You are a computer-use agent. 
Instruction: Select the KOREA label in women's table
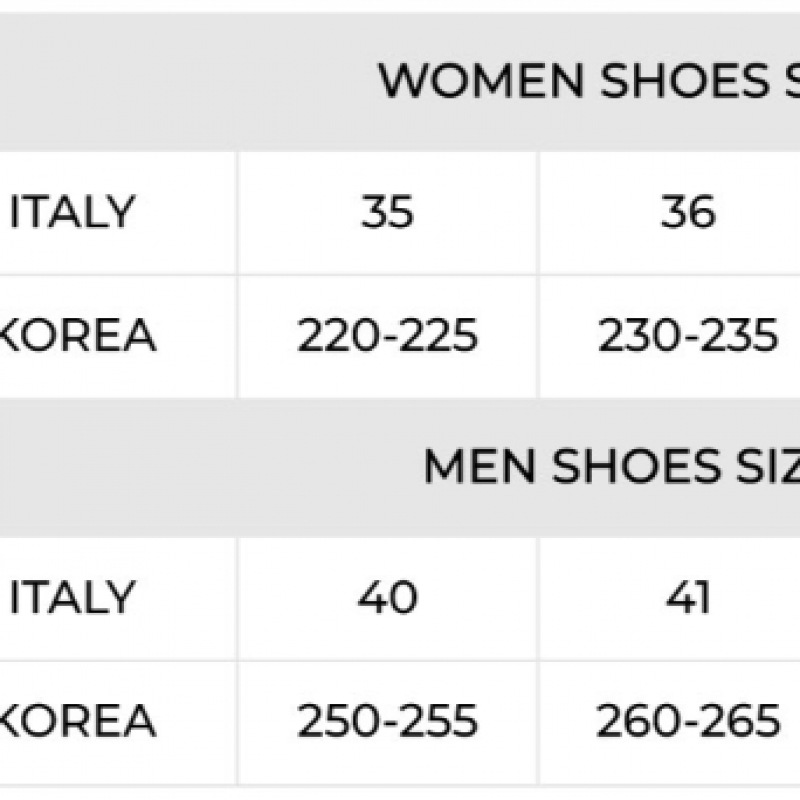click(78, 335)
